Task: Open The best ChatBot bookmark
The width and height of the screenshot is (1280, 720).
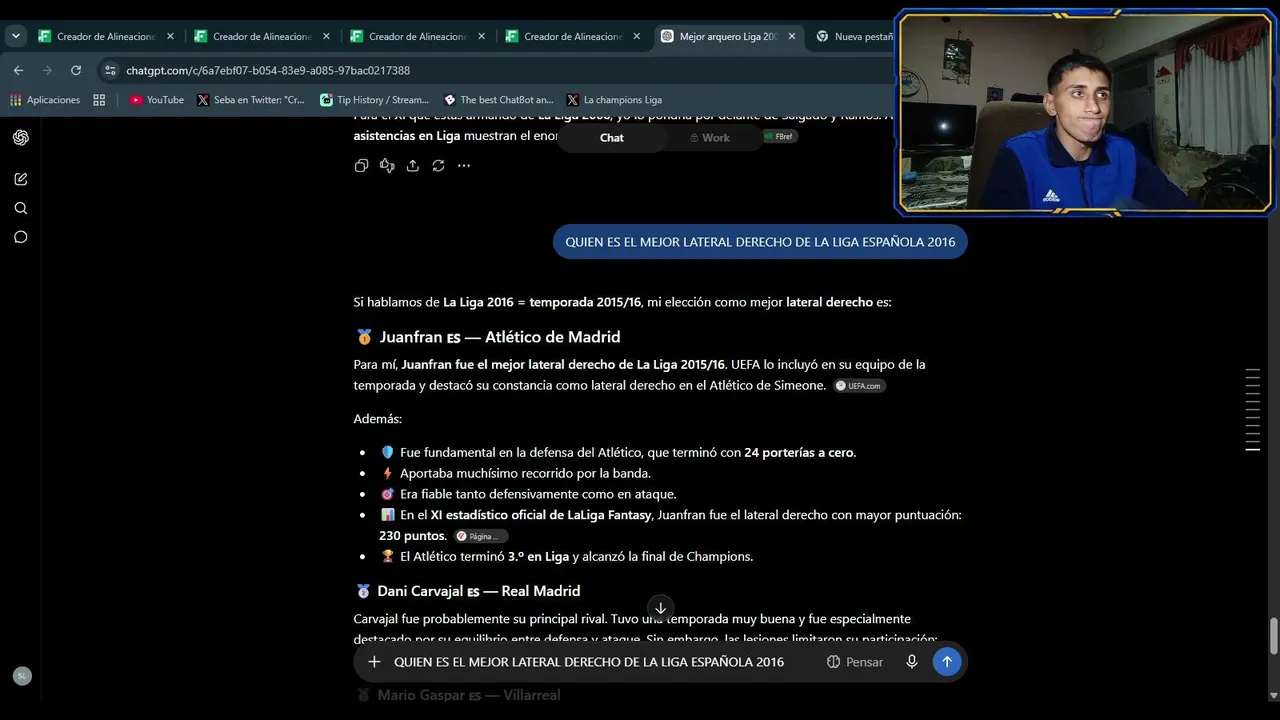Action: pos(497,100)
